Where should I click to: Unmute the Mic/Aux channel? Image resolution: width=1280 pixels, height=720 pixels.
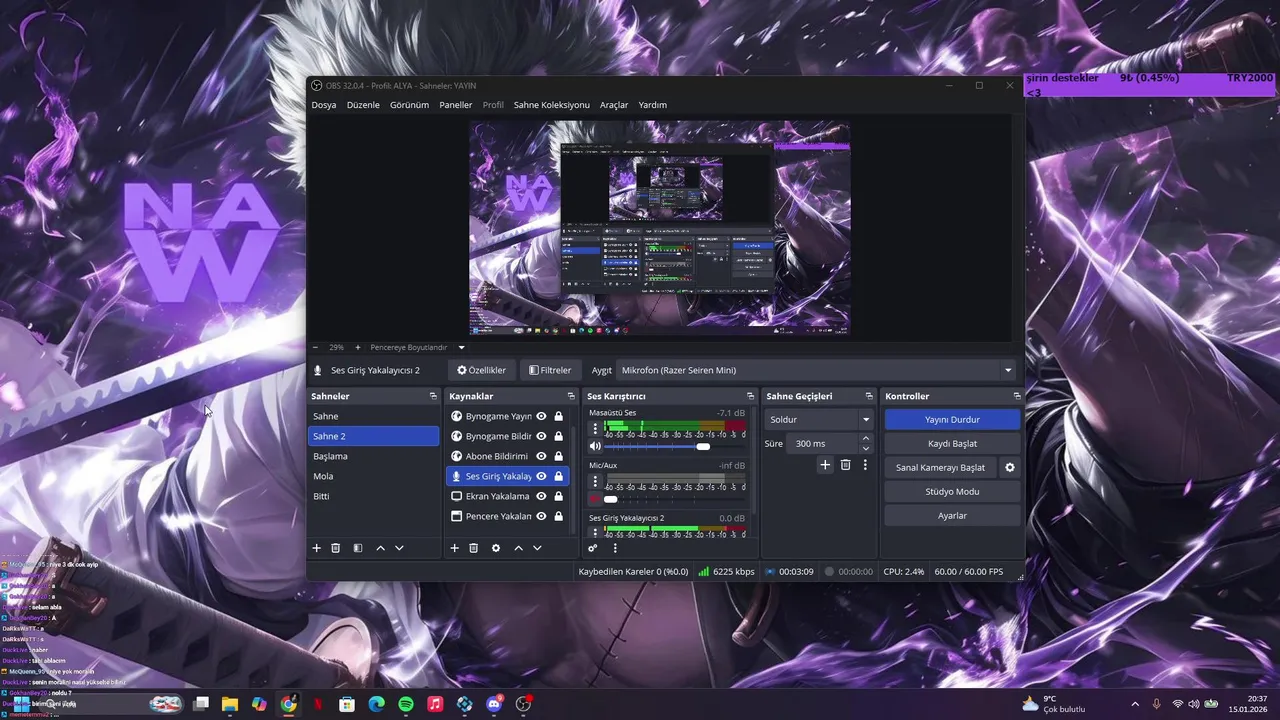click(595, 499)
